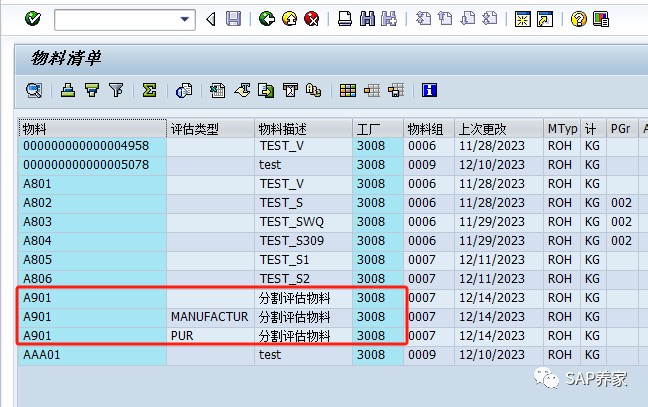The image size is (648, 407).
Task: Click the 物料 column header
Action: tap(92, 129)
